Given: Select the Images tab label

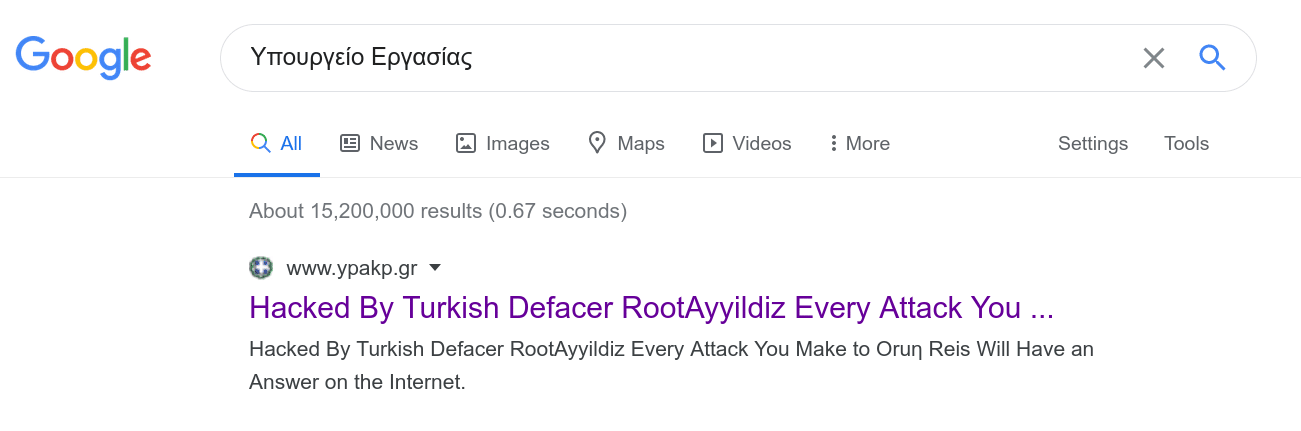Looking at the screenshot, I should pyautogui.click(x=518, y=143).
